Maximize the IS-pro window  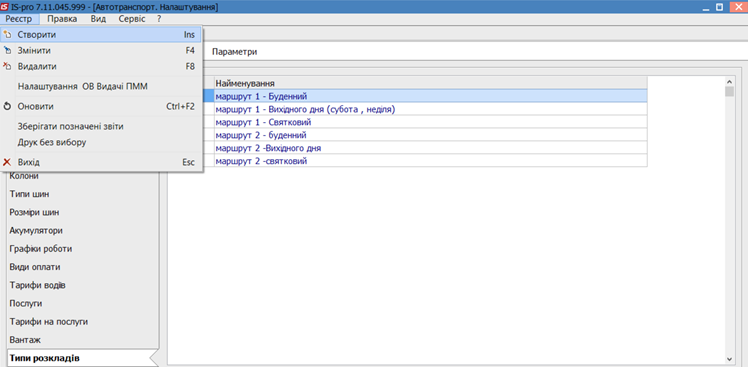[720, 7]
